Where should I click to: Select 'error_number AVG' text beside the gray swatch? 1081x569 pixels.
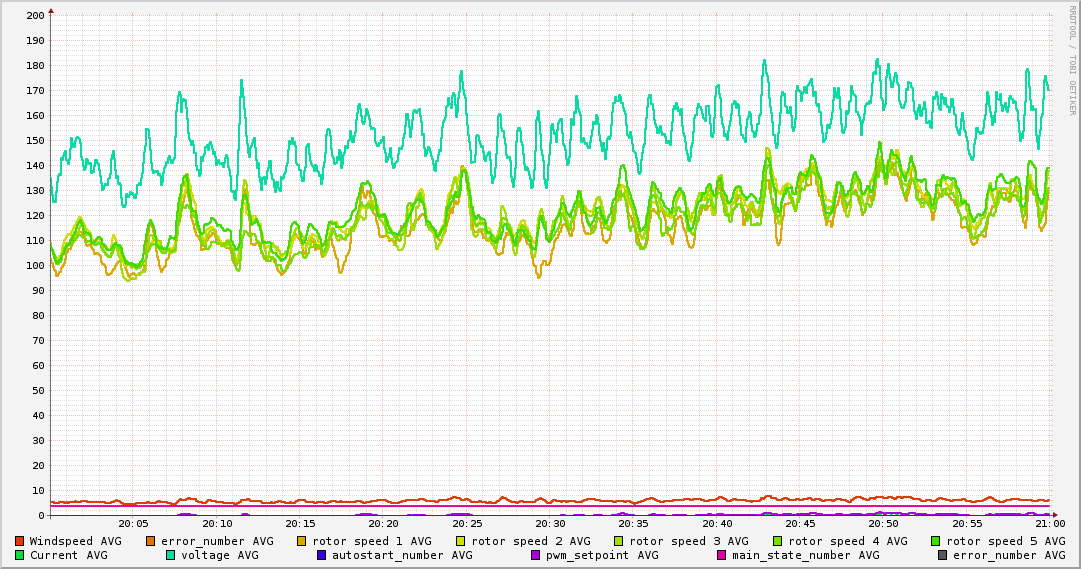[x=1009, y=556]
